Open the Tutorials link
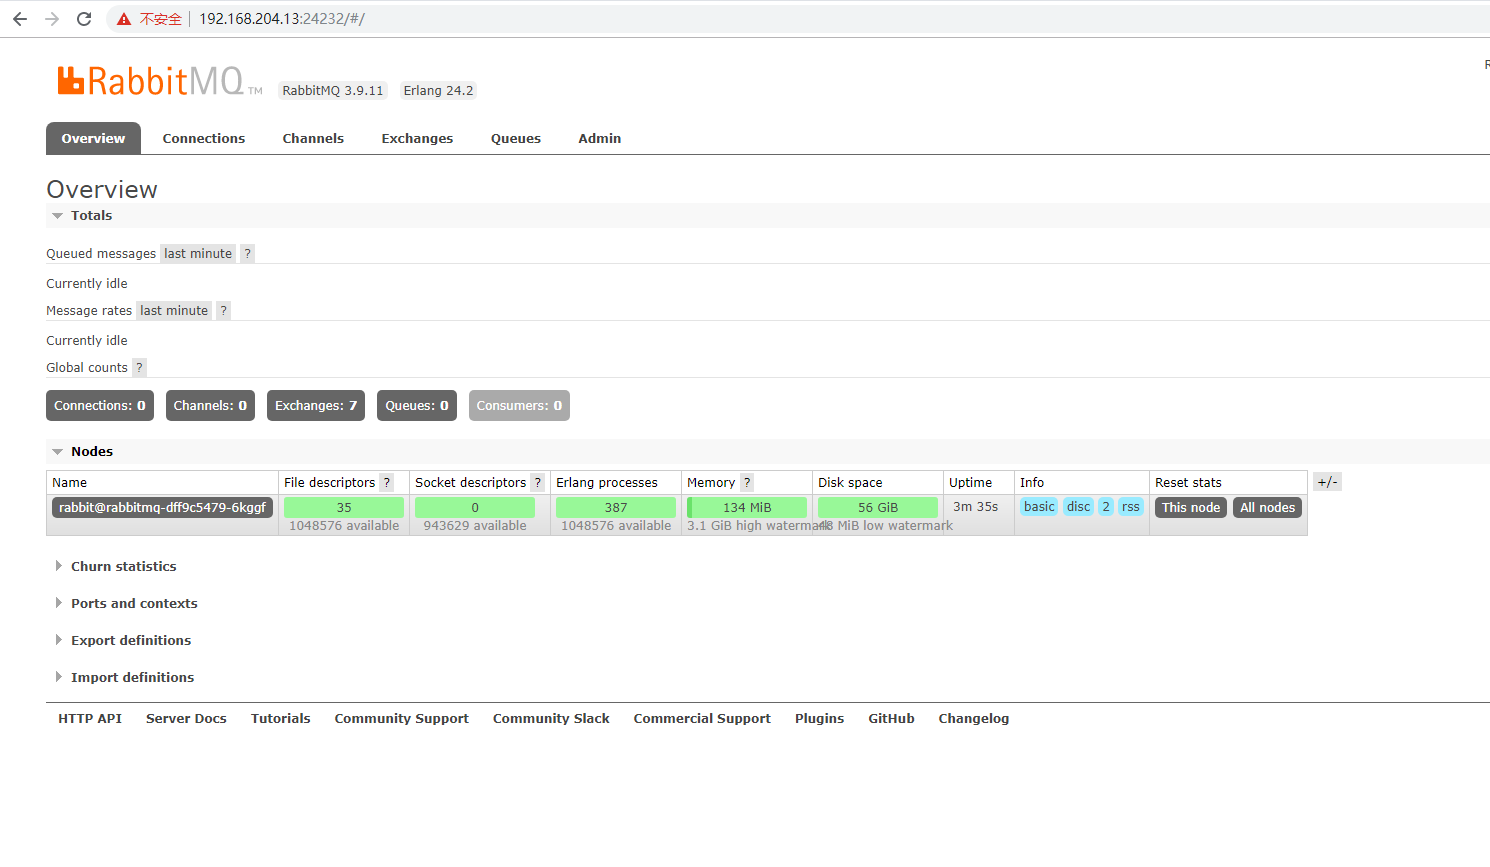 pos(280,718)
